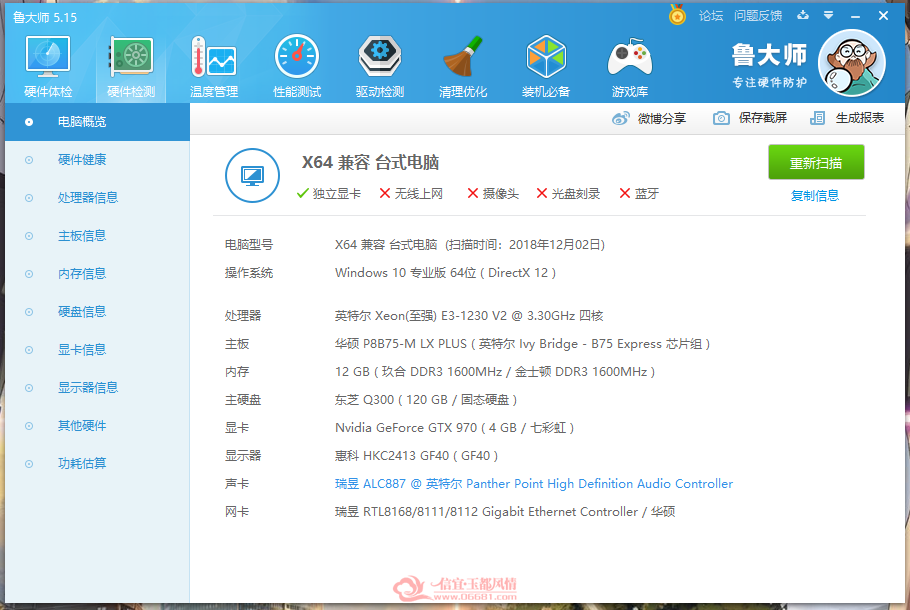This screenshot has height=610, width=910.
Task: Go to 主板信息 motherboard info
Action: click(x=98, y=236)
